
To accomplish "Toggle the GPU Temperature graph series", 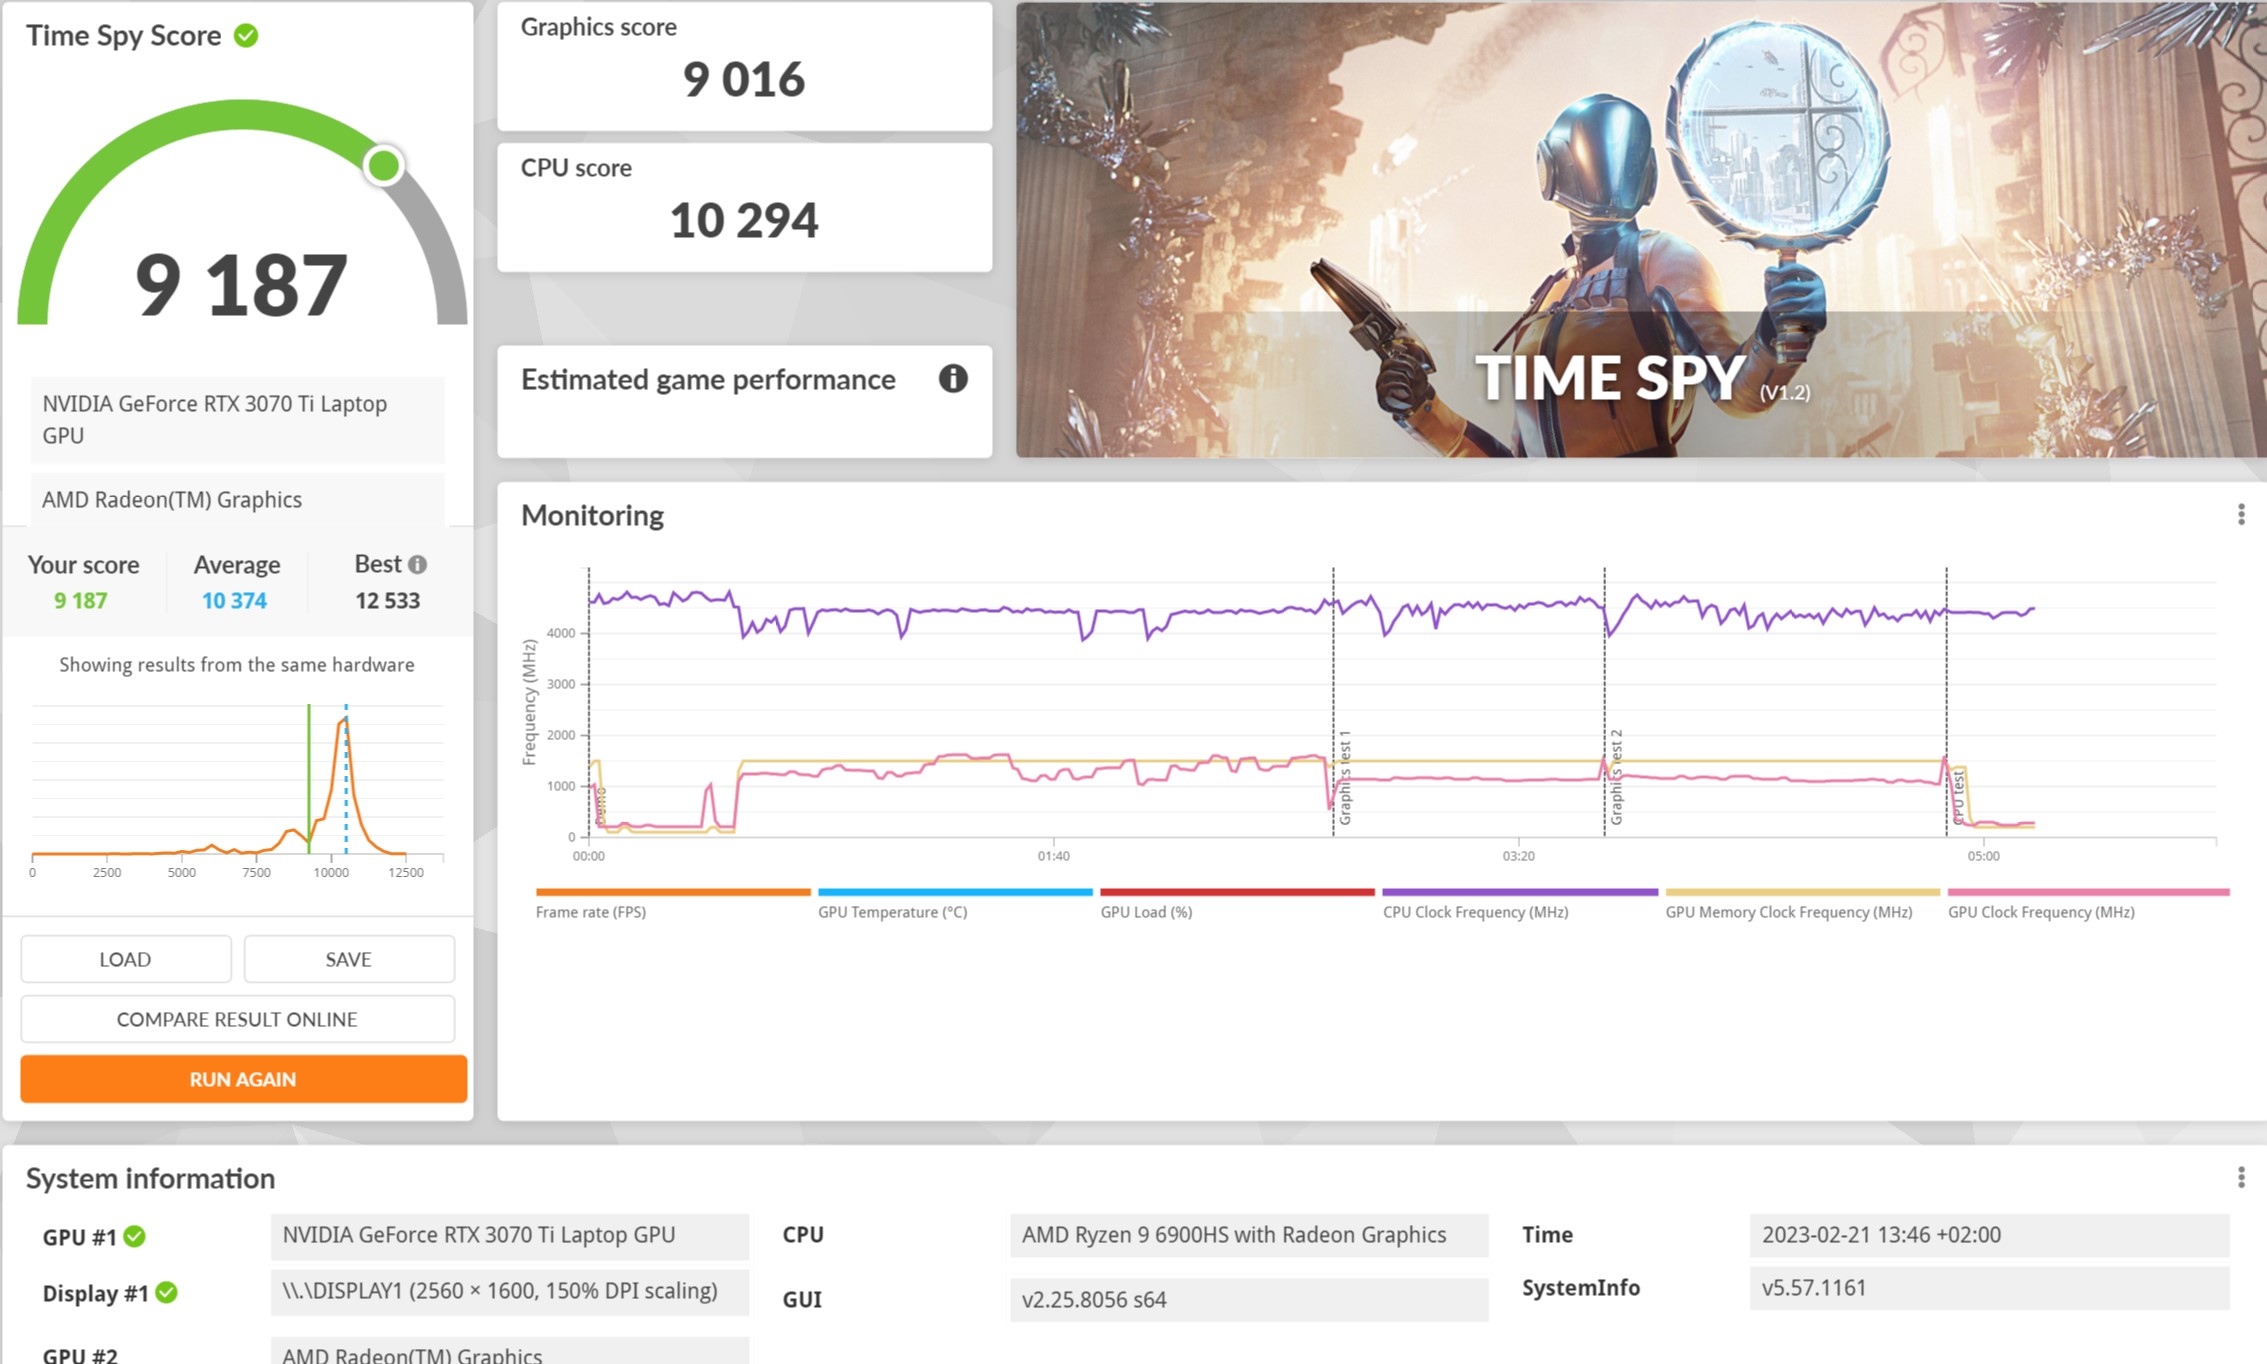I will (x=955, y=904).
